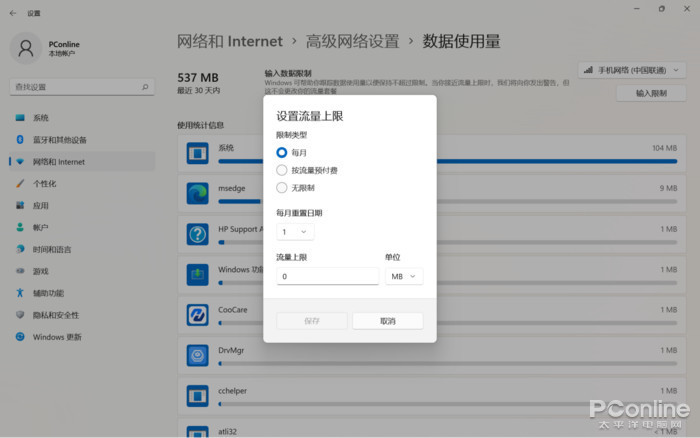Click the signal bars network icon
Screen dimensions: 700x438
(x=588, y=70)
